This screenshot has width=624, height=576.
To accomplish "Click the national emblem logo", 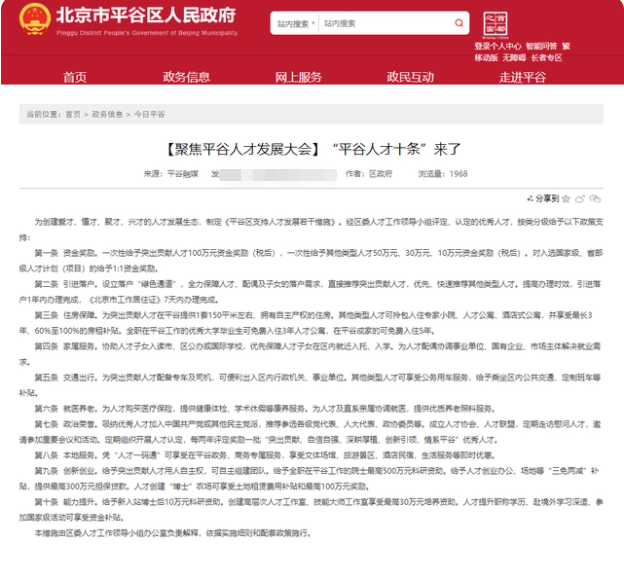I will [35, 20].
